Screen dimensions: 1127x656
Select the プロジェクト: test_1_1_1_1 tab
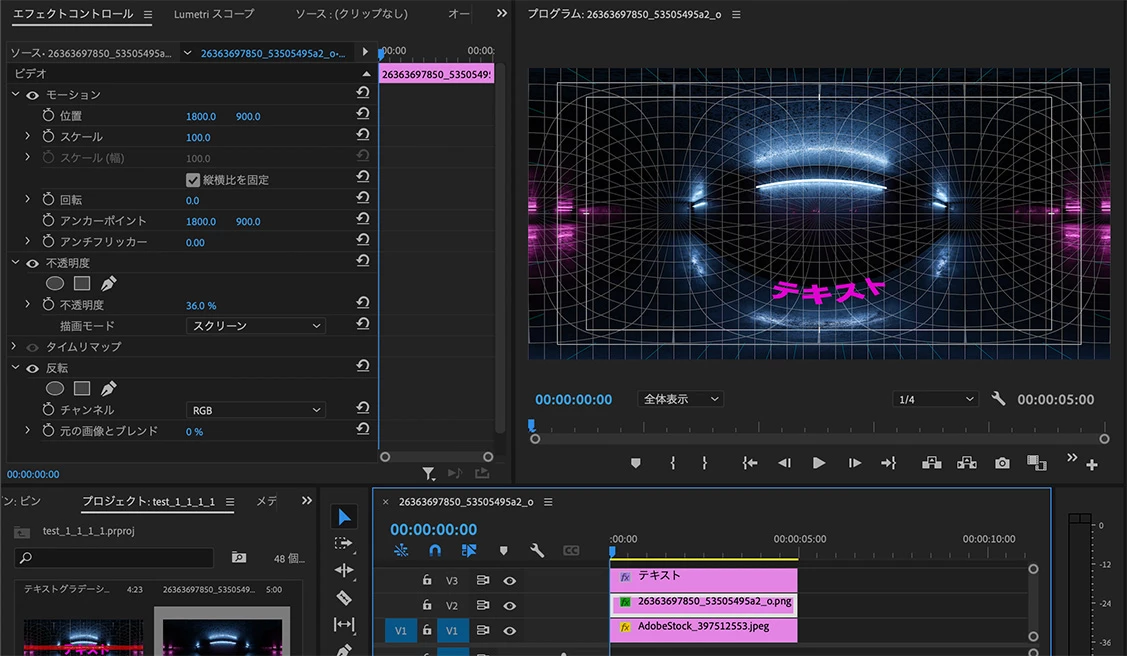[x=148, y=502]
